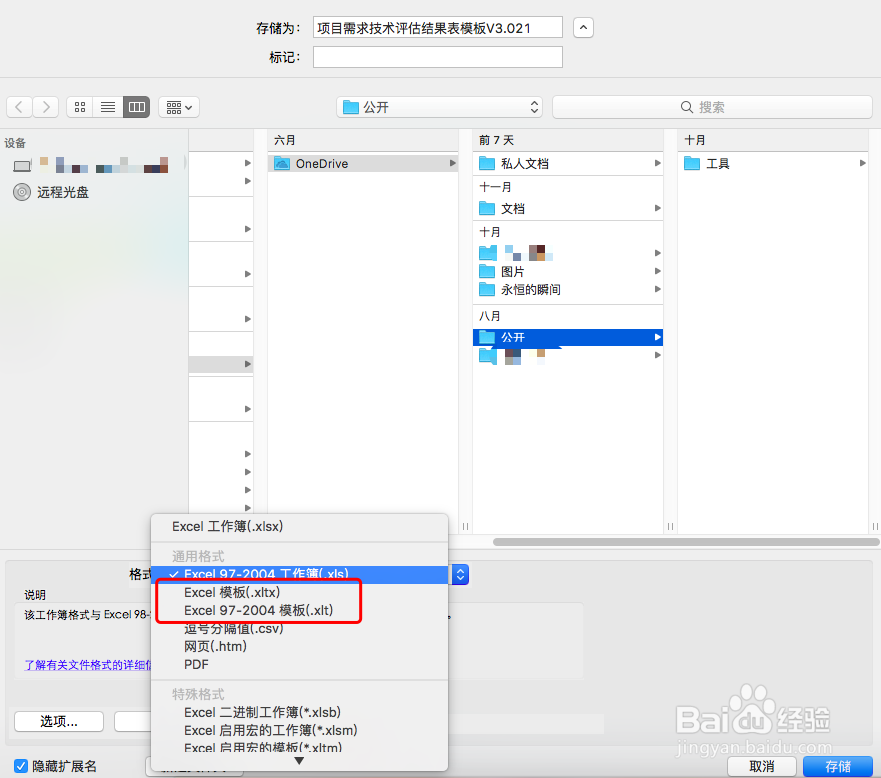
Task: Expand arrow next to 工具
Action: [862, 163]
